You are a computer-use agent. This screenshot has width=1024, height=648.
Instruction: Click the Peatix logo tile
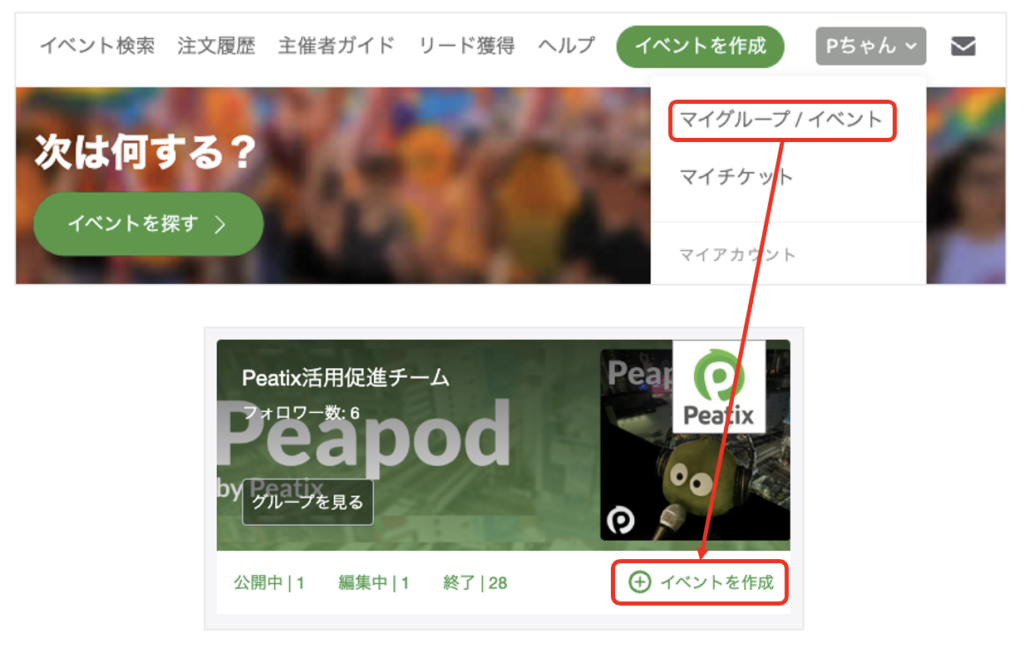click(718, 386)
